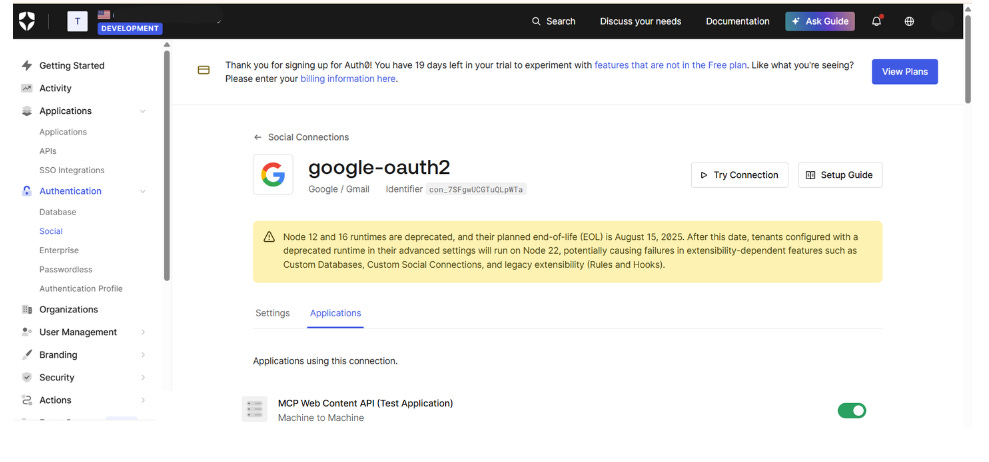Click the 'Machine to Machine' label

[x=321, y=418]
